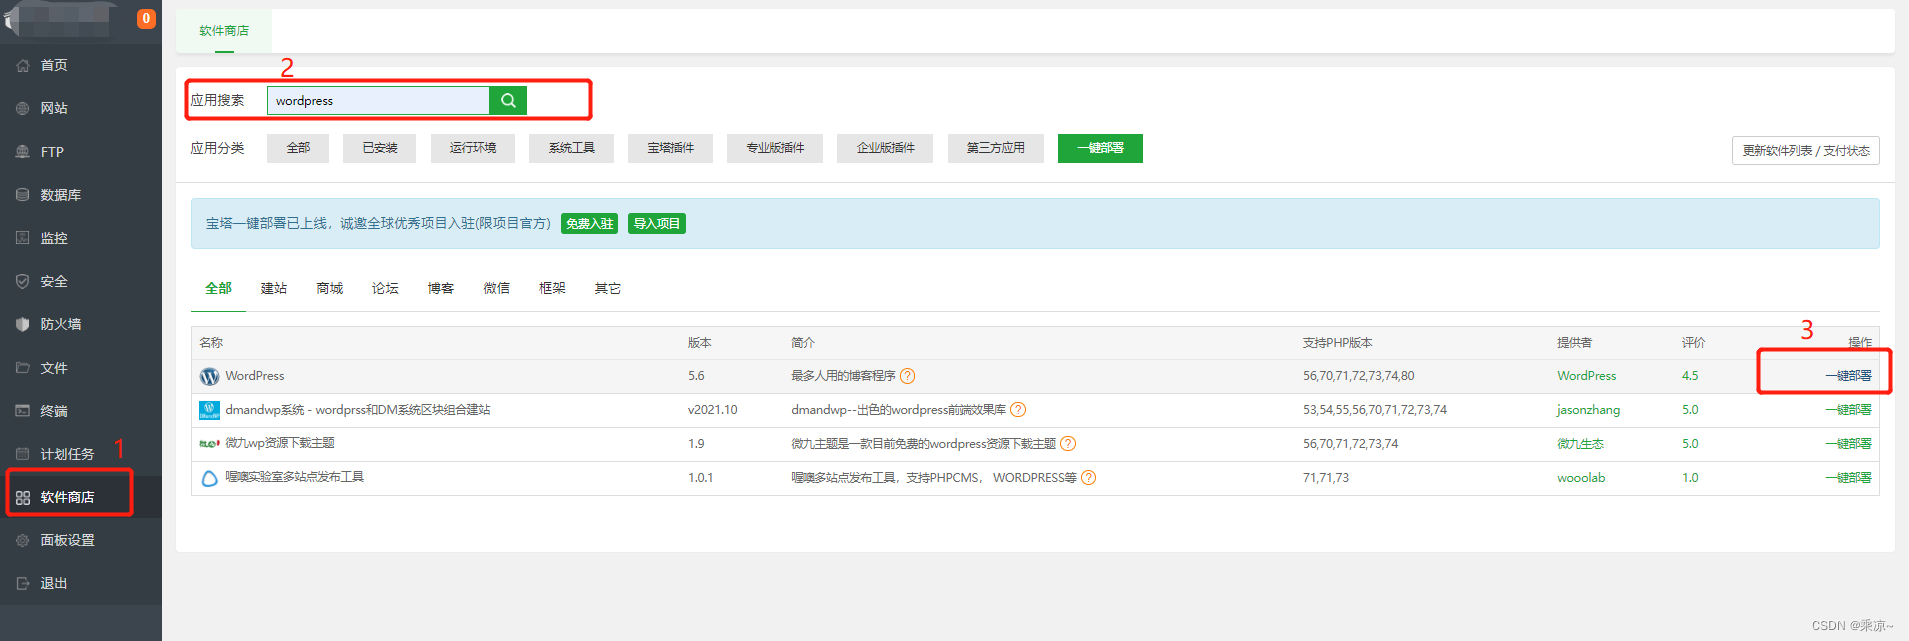
Task: Click 一键部署 link in WordPress row
Action: pyautogui.click(x=1848, y=376)
